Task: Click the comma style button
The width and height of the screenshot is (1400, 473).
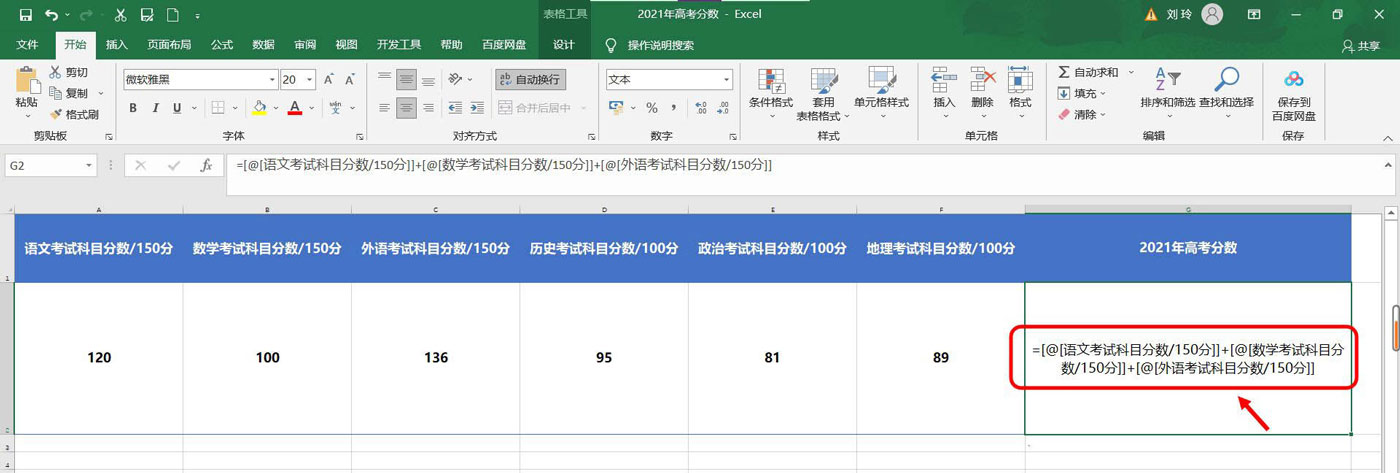Action: [673, 108]
